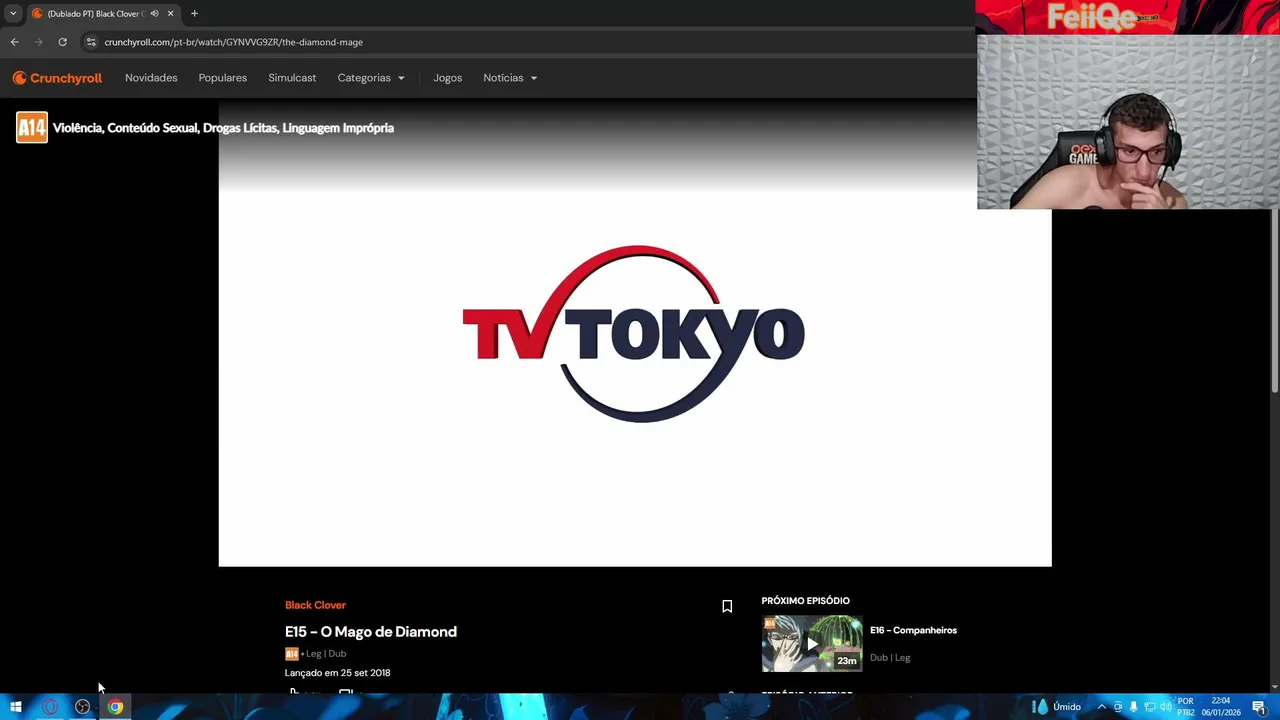Click the Crunchyroll logo in the header
Screen dimensions: 1280x720
(x=57, y=78)
